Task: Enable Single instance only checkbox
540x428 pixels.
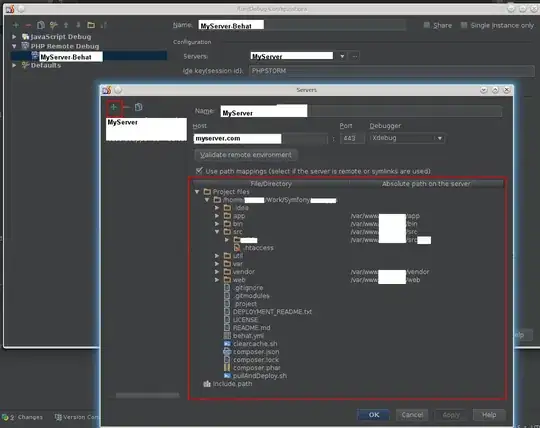Action: pyautogui.click(x=464, y=25)
